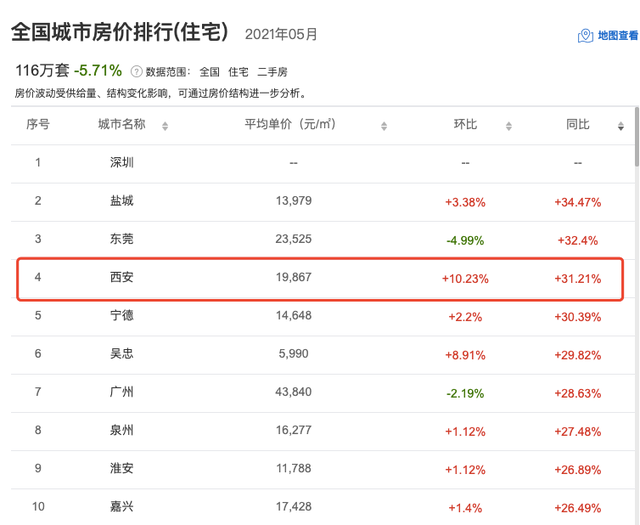The width and height of the screenshot is (640, 525).
Task: Click the 序号 column header
Action: pos(38,124)
